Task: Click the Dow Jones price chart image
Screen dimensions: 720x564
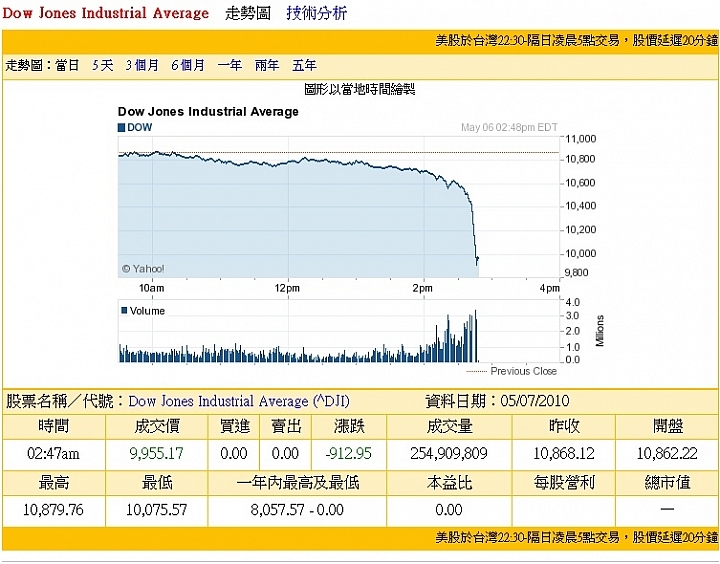Action: pos(338,207)
